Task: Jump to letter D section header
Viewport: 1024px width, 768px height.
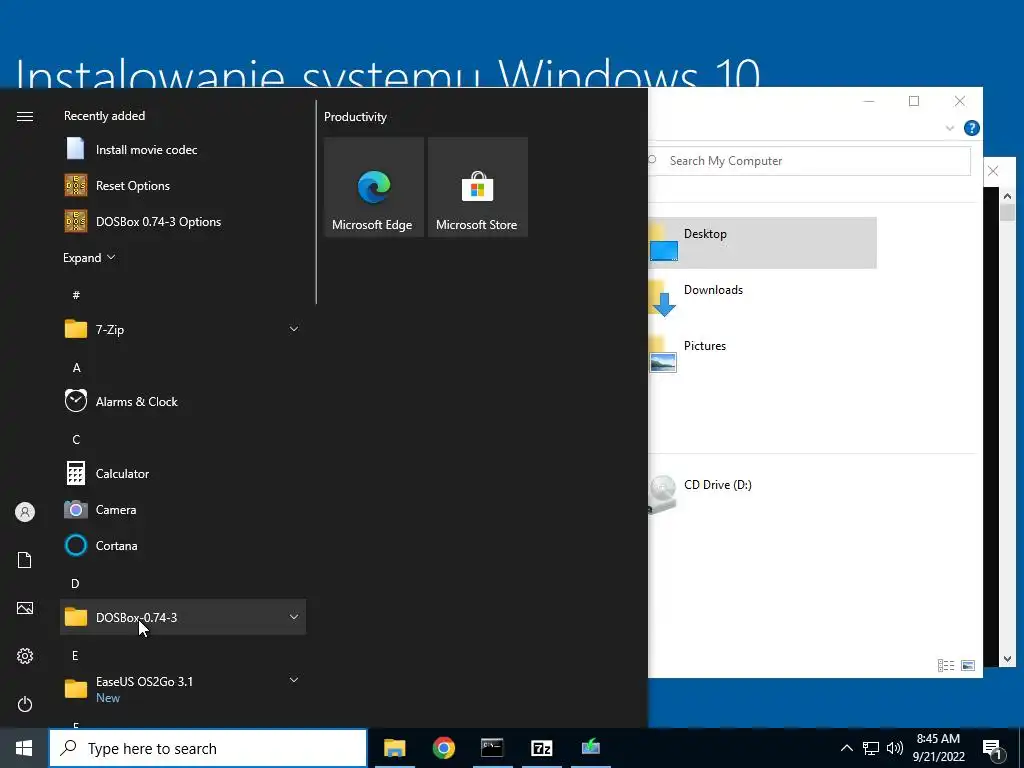Action: 75,583
